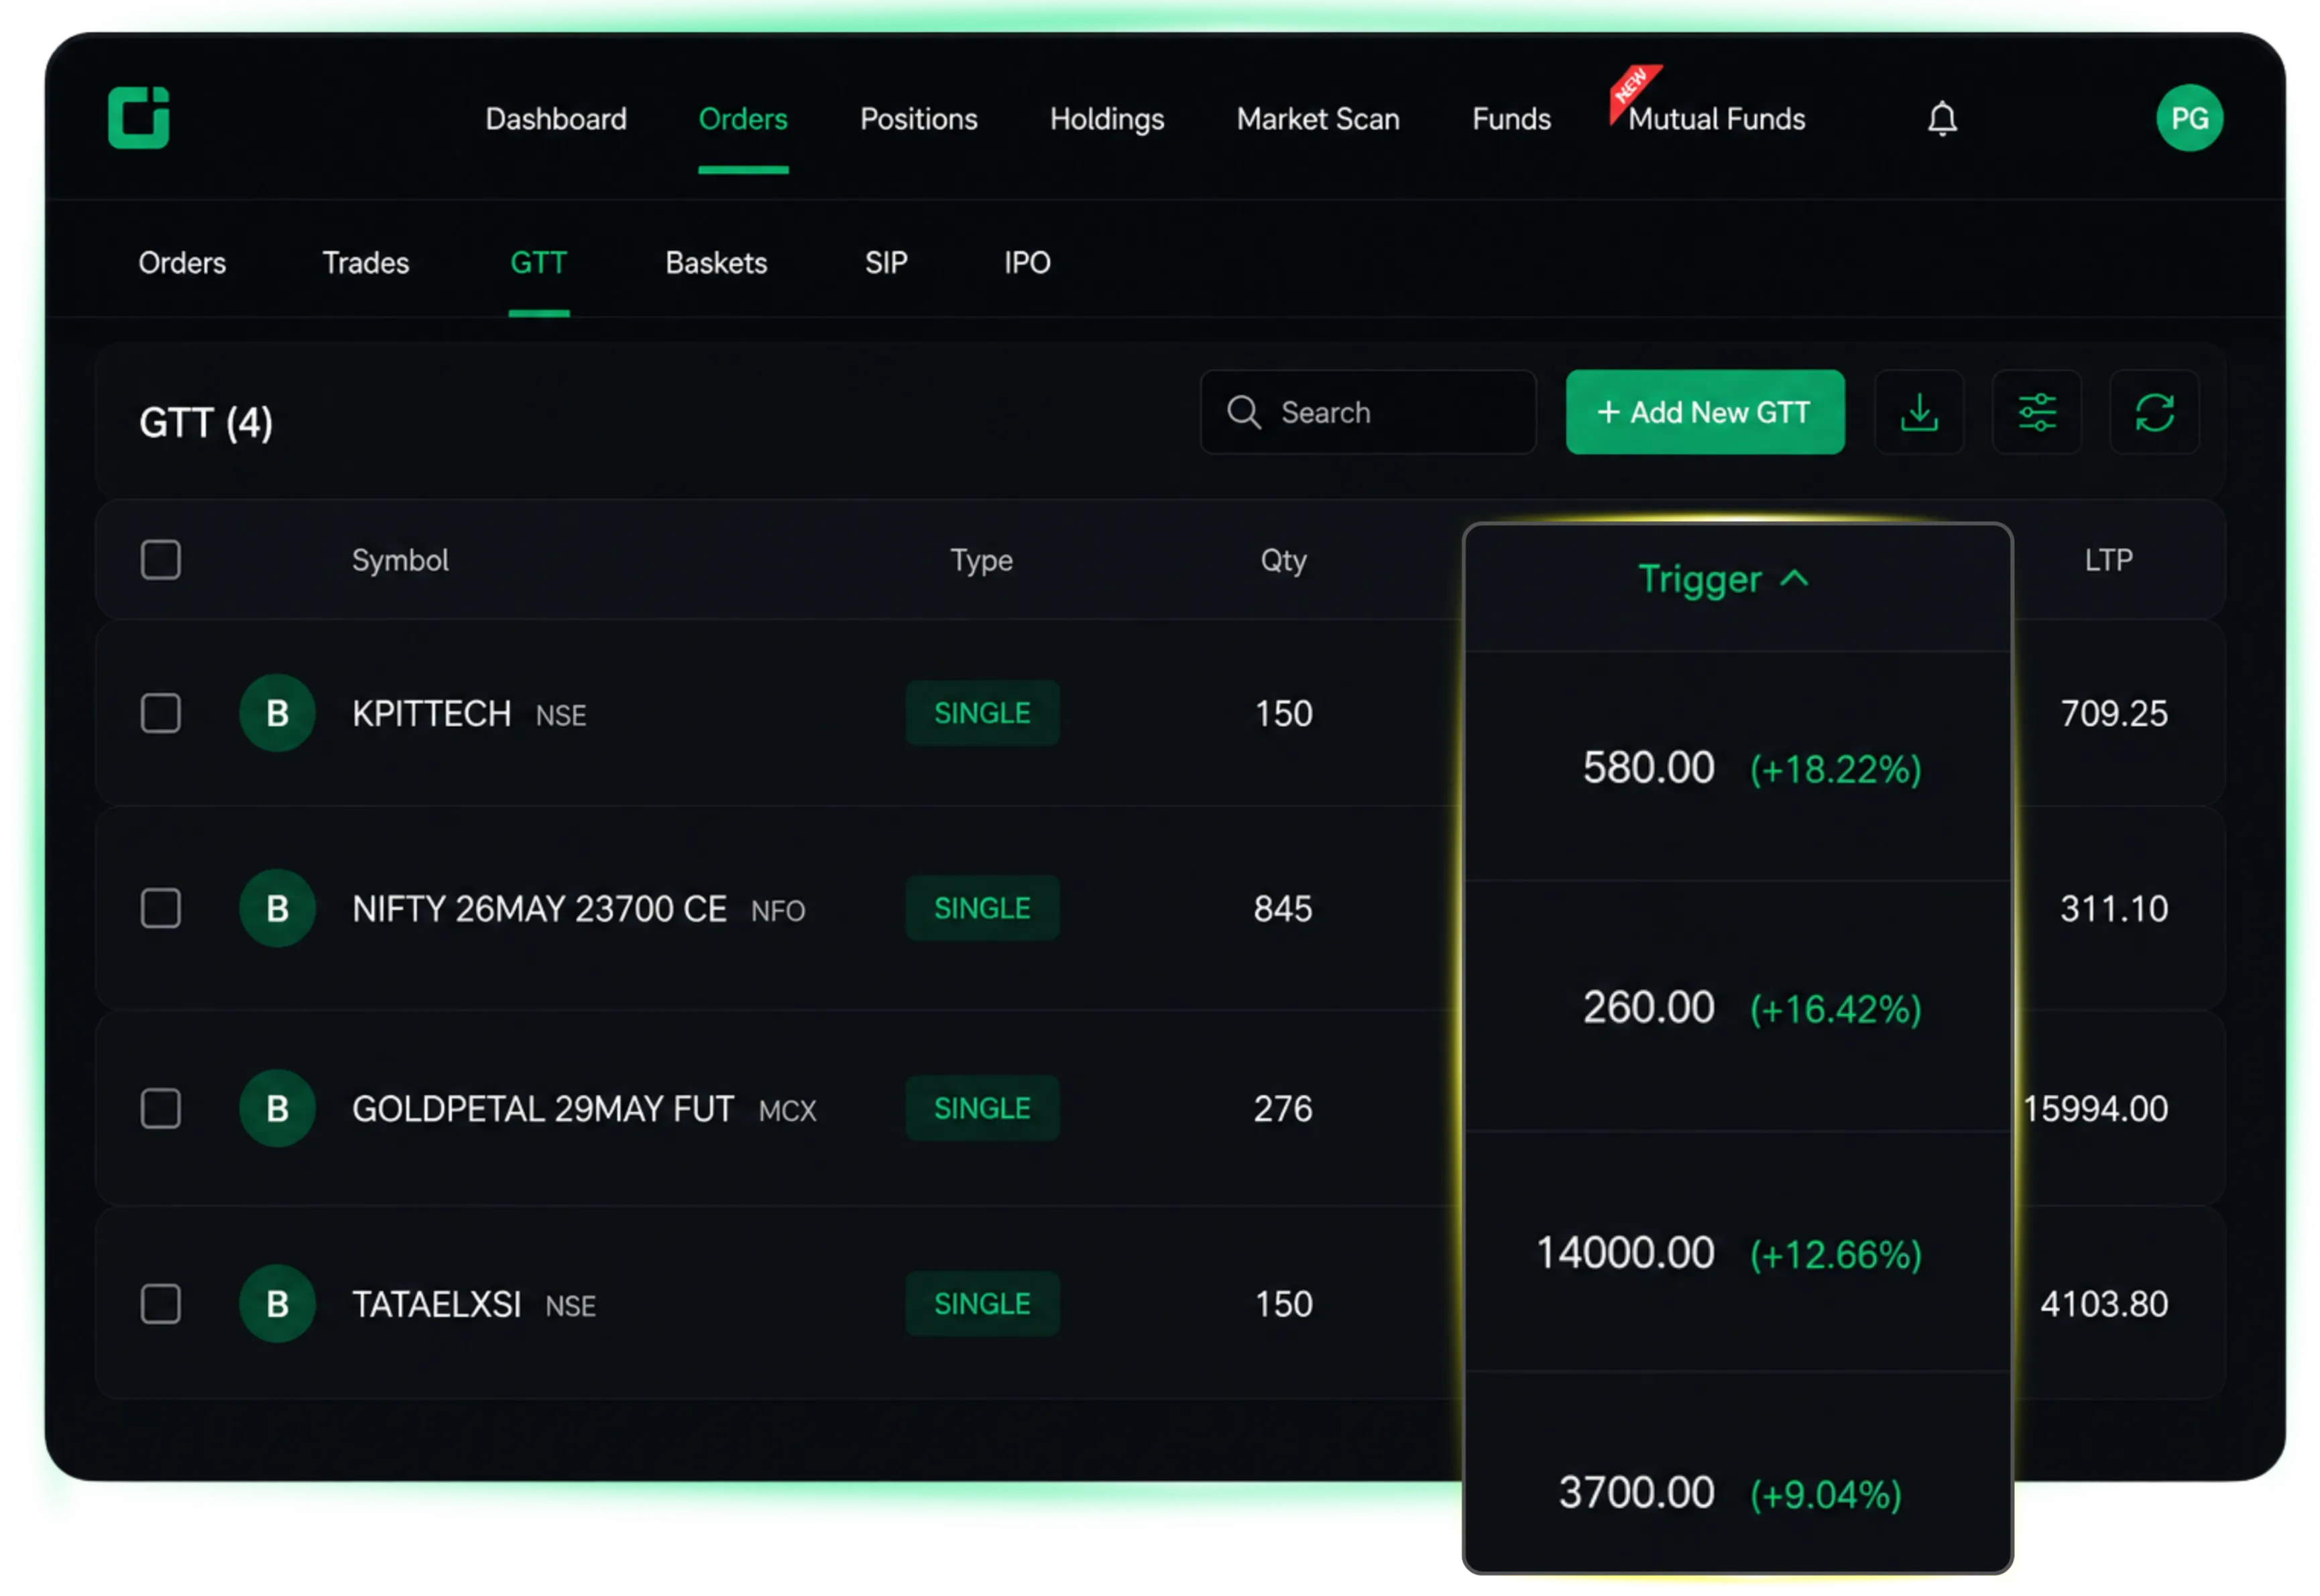Viewport: 2320px width, 1596px height.
Task: Click the (+18.22%) trigger percentage
Action: 1835,769
